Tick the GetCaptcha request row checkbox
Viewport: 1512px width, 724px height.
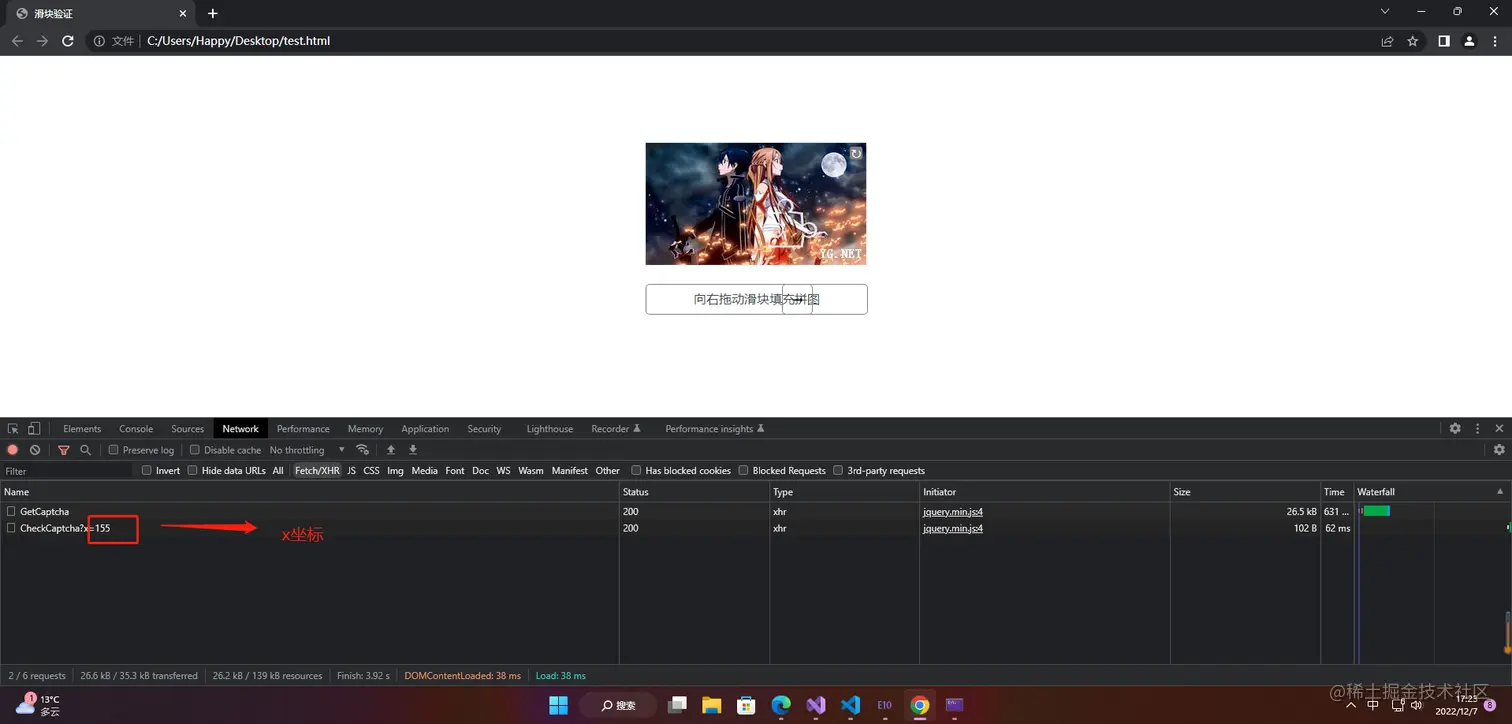[x=11, y=511]
